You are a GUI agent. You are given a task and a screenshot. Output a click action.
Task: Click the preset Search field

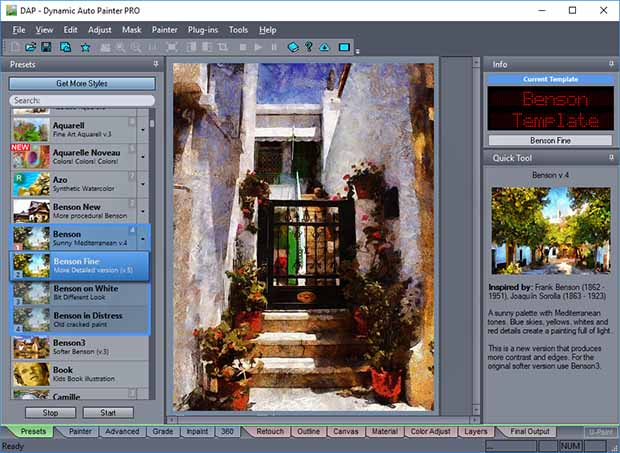[82, 100]
